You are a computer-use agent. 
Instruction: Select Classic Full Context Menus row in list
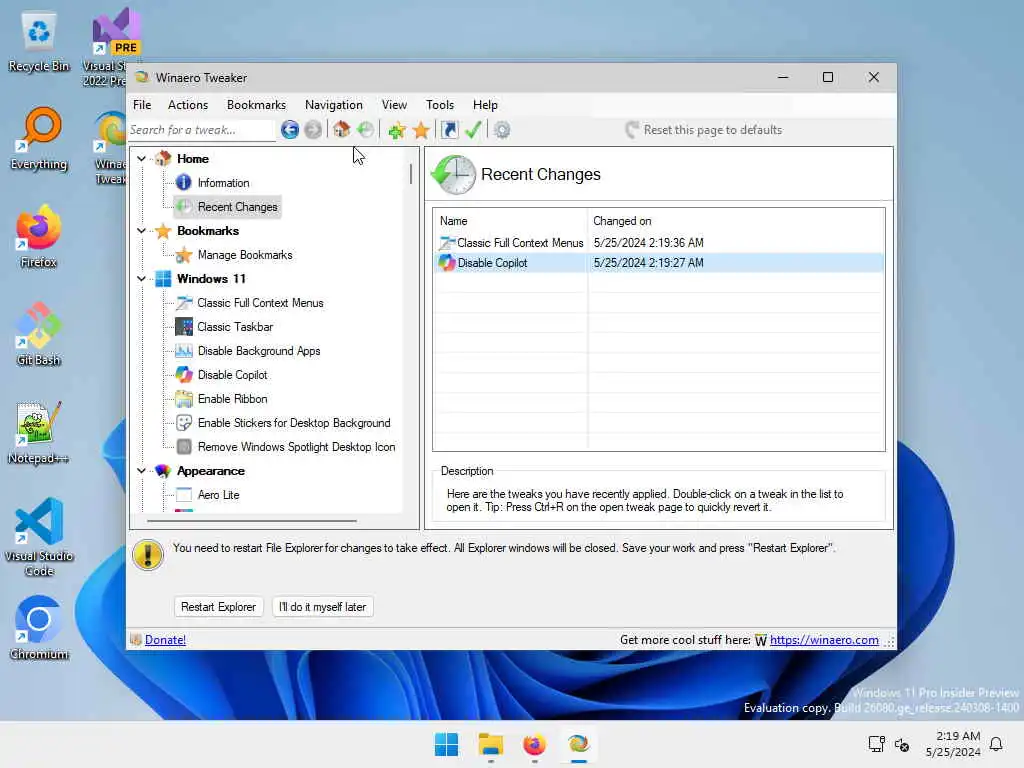coord(658,243)
